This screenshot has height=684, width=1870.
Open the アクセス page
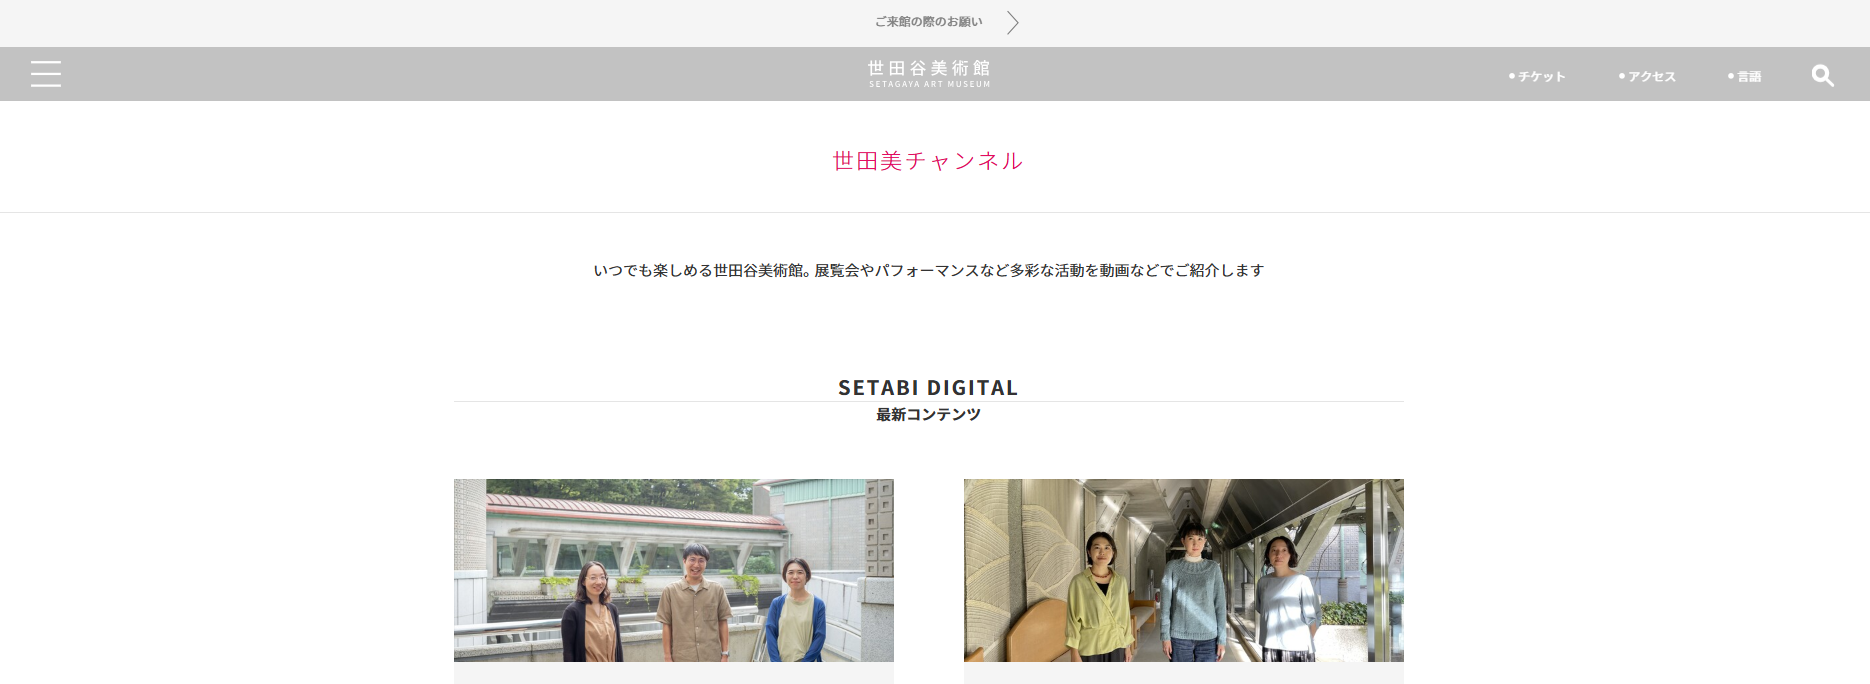1648,76
